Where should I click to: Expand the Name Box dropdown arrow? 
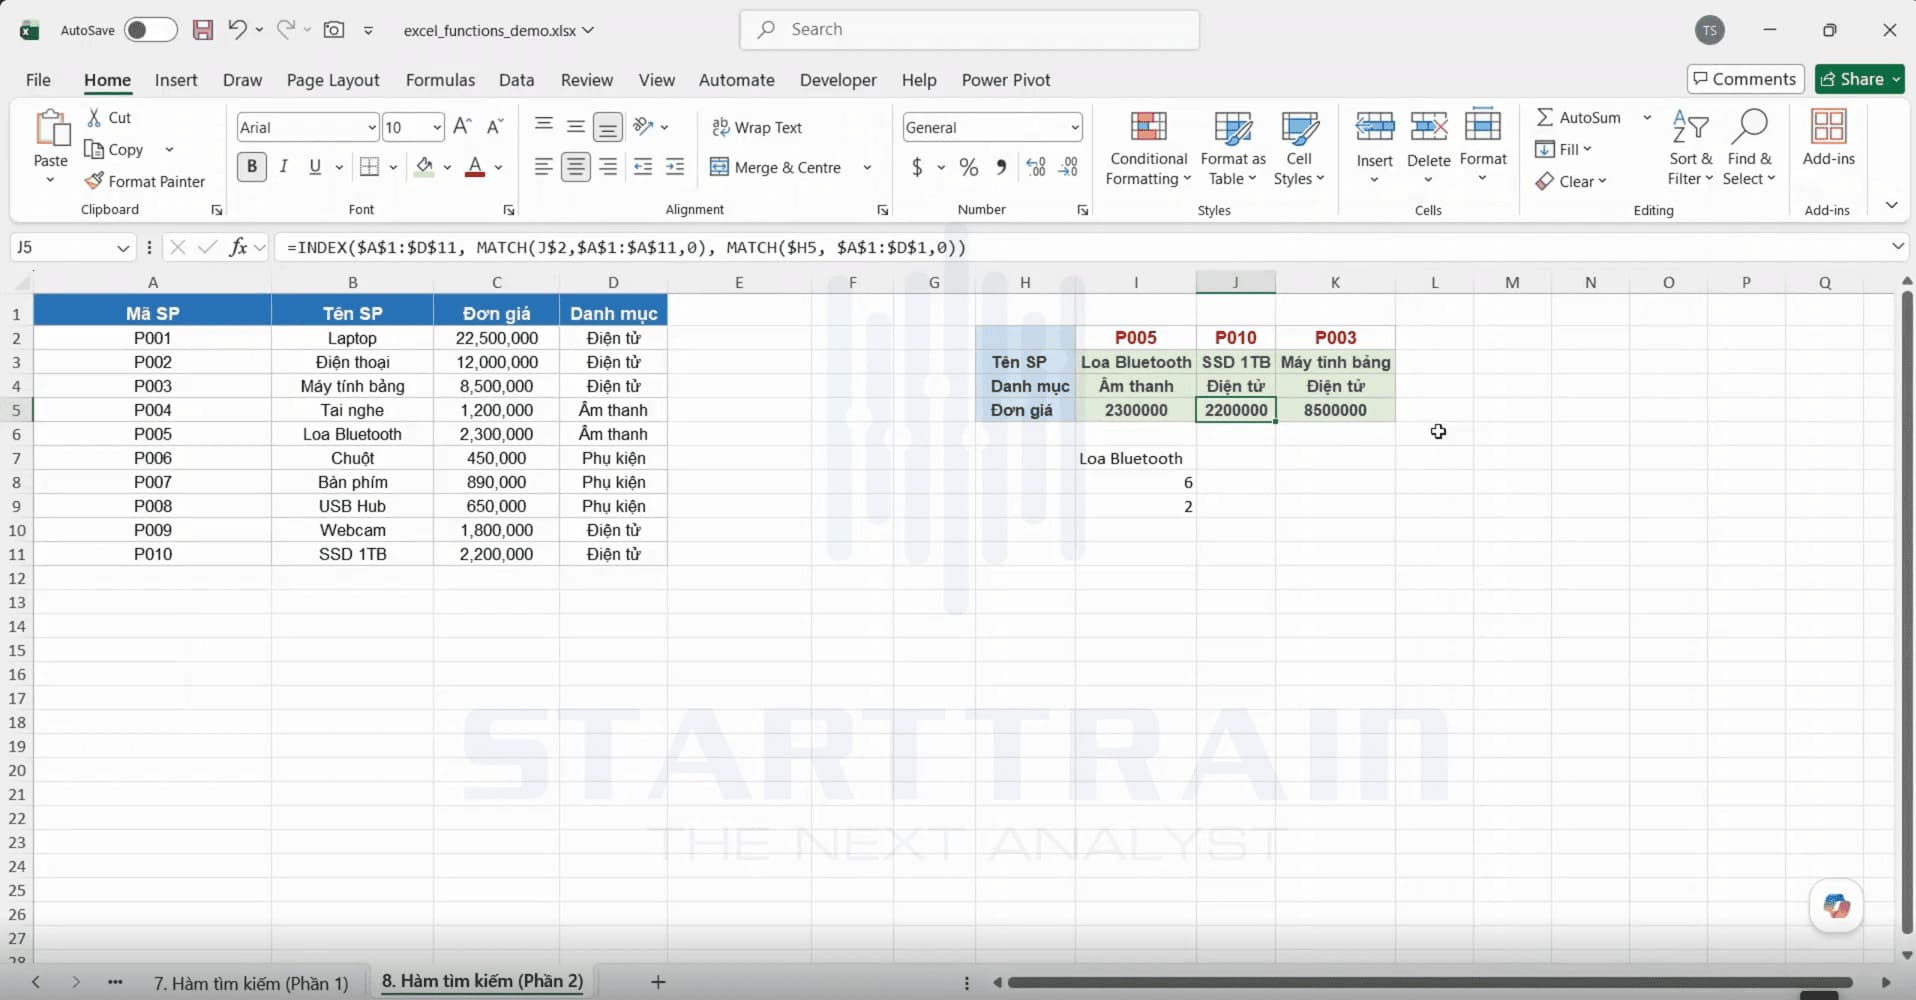click(123, 247)
